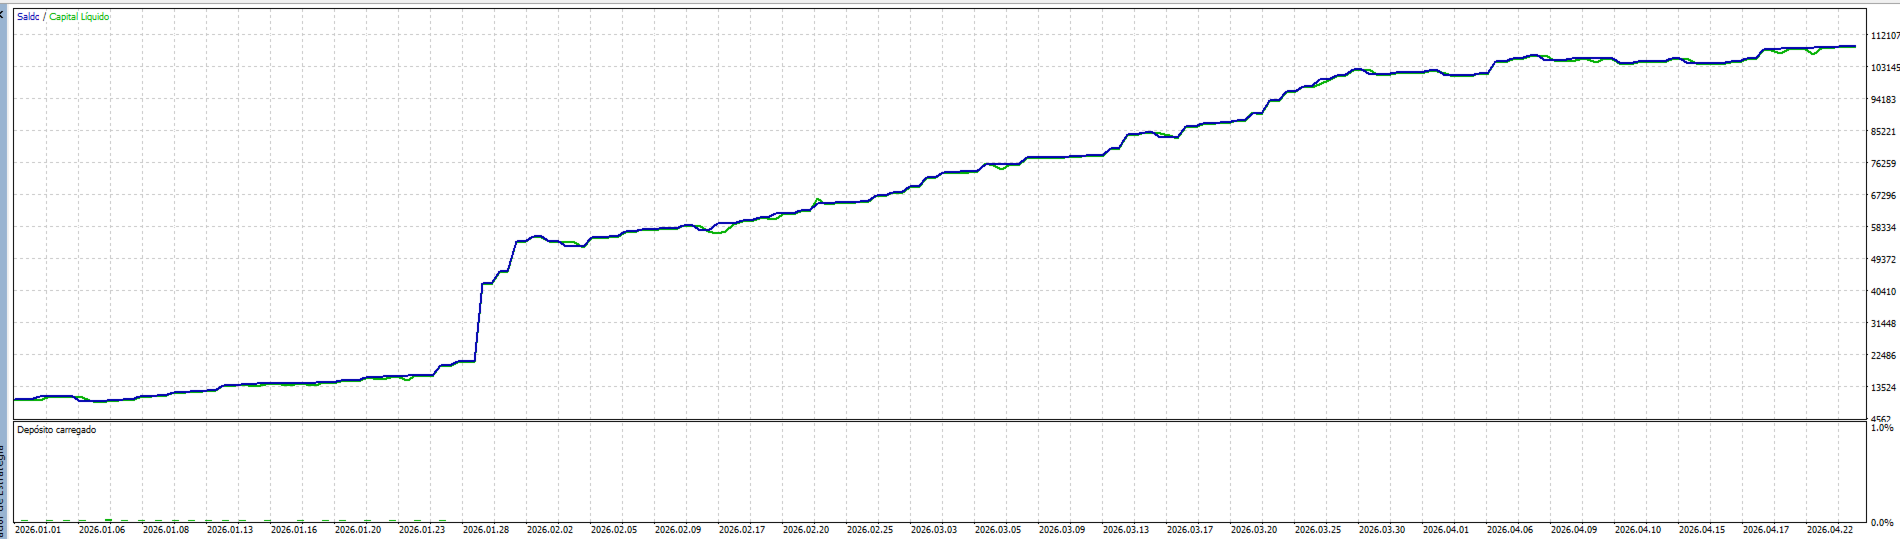This screenshot has height=539, width=1900.
Task: Click the 2026.03.13 date label
Action: click(1126, 530)
